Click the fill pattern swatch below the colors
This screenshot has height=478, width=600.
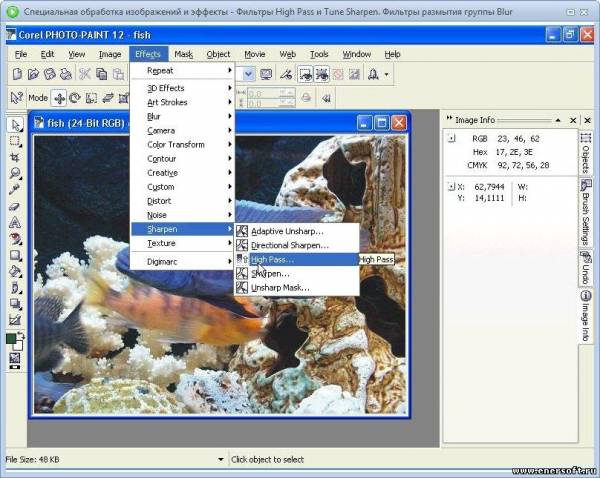[x=15, y=359]
